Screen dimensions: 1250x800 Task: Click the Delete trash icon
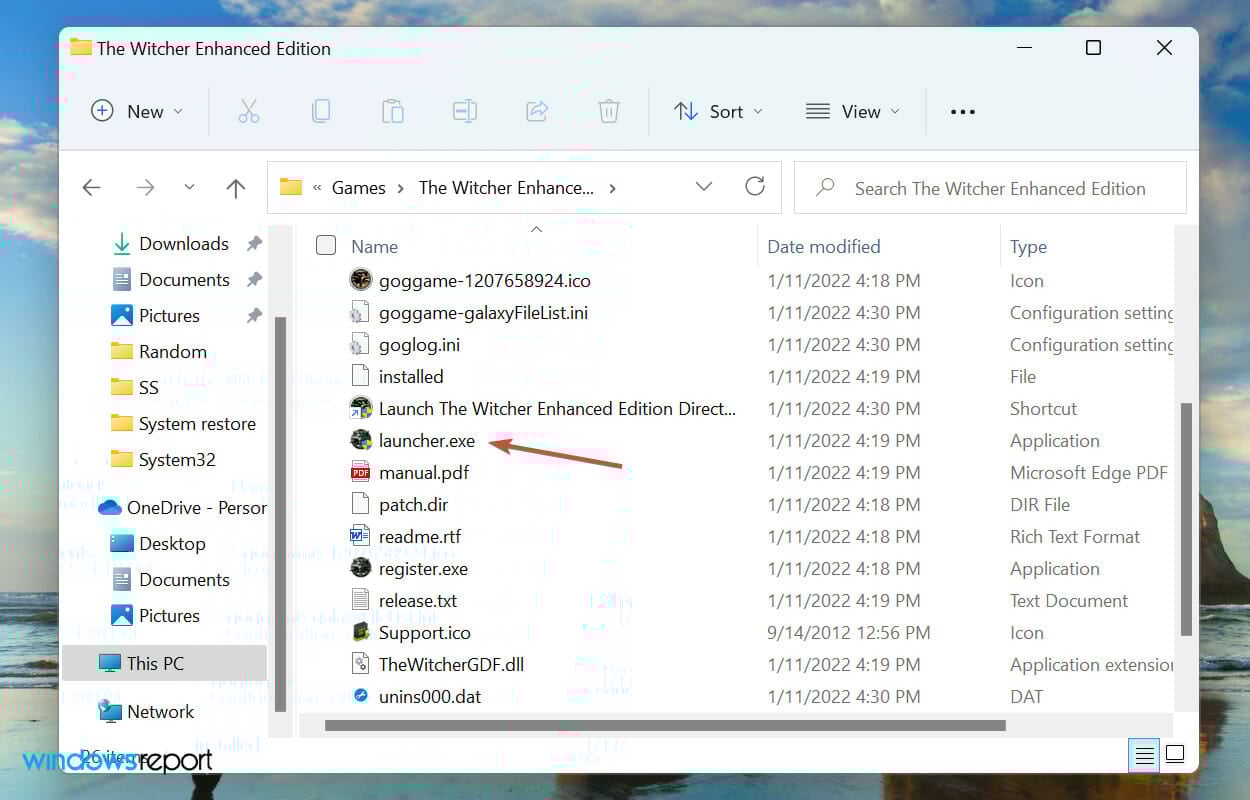pos(609,111)
